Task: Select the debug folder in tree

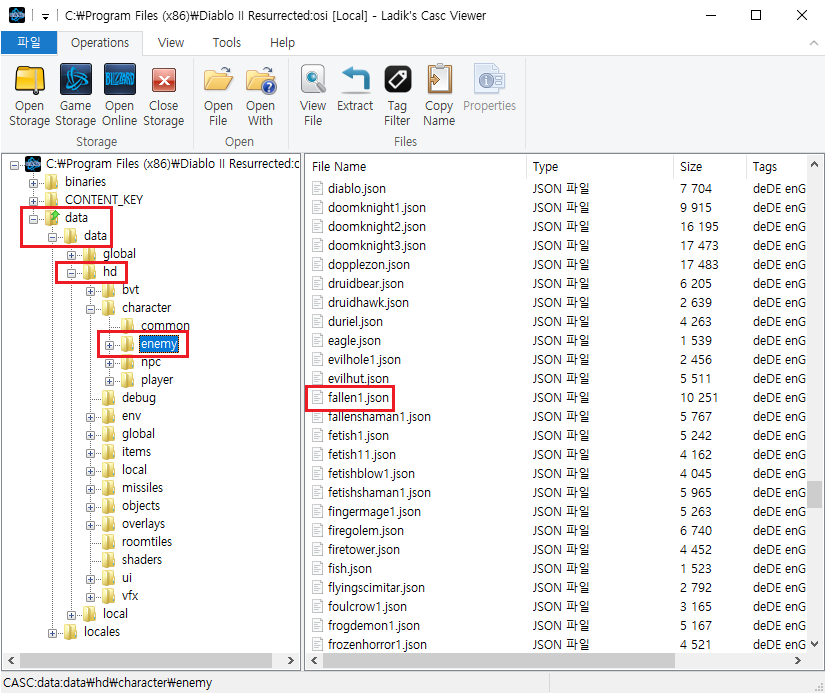Action: (139, 398)
